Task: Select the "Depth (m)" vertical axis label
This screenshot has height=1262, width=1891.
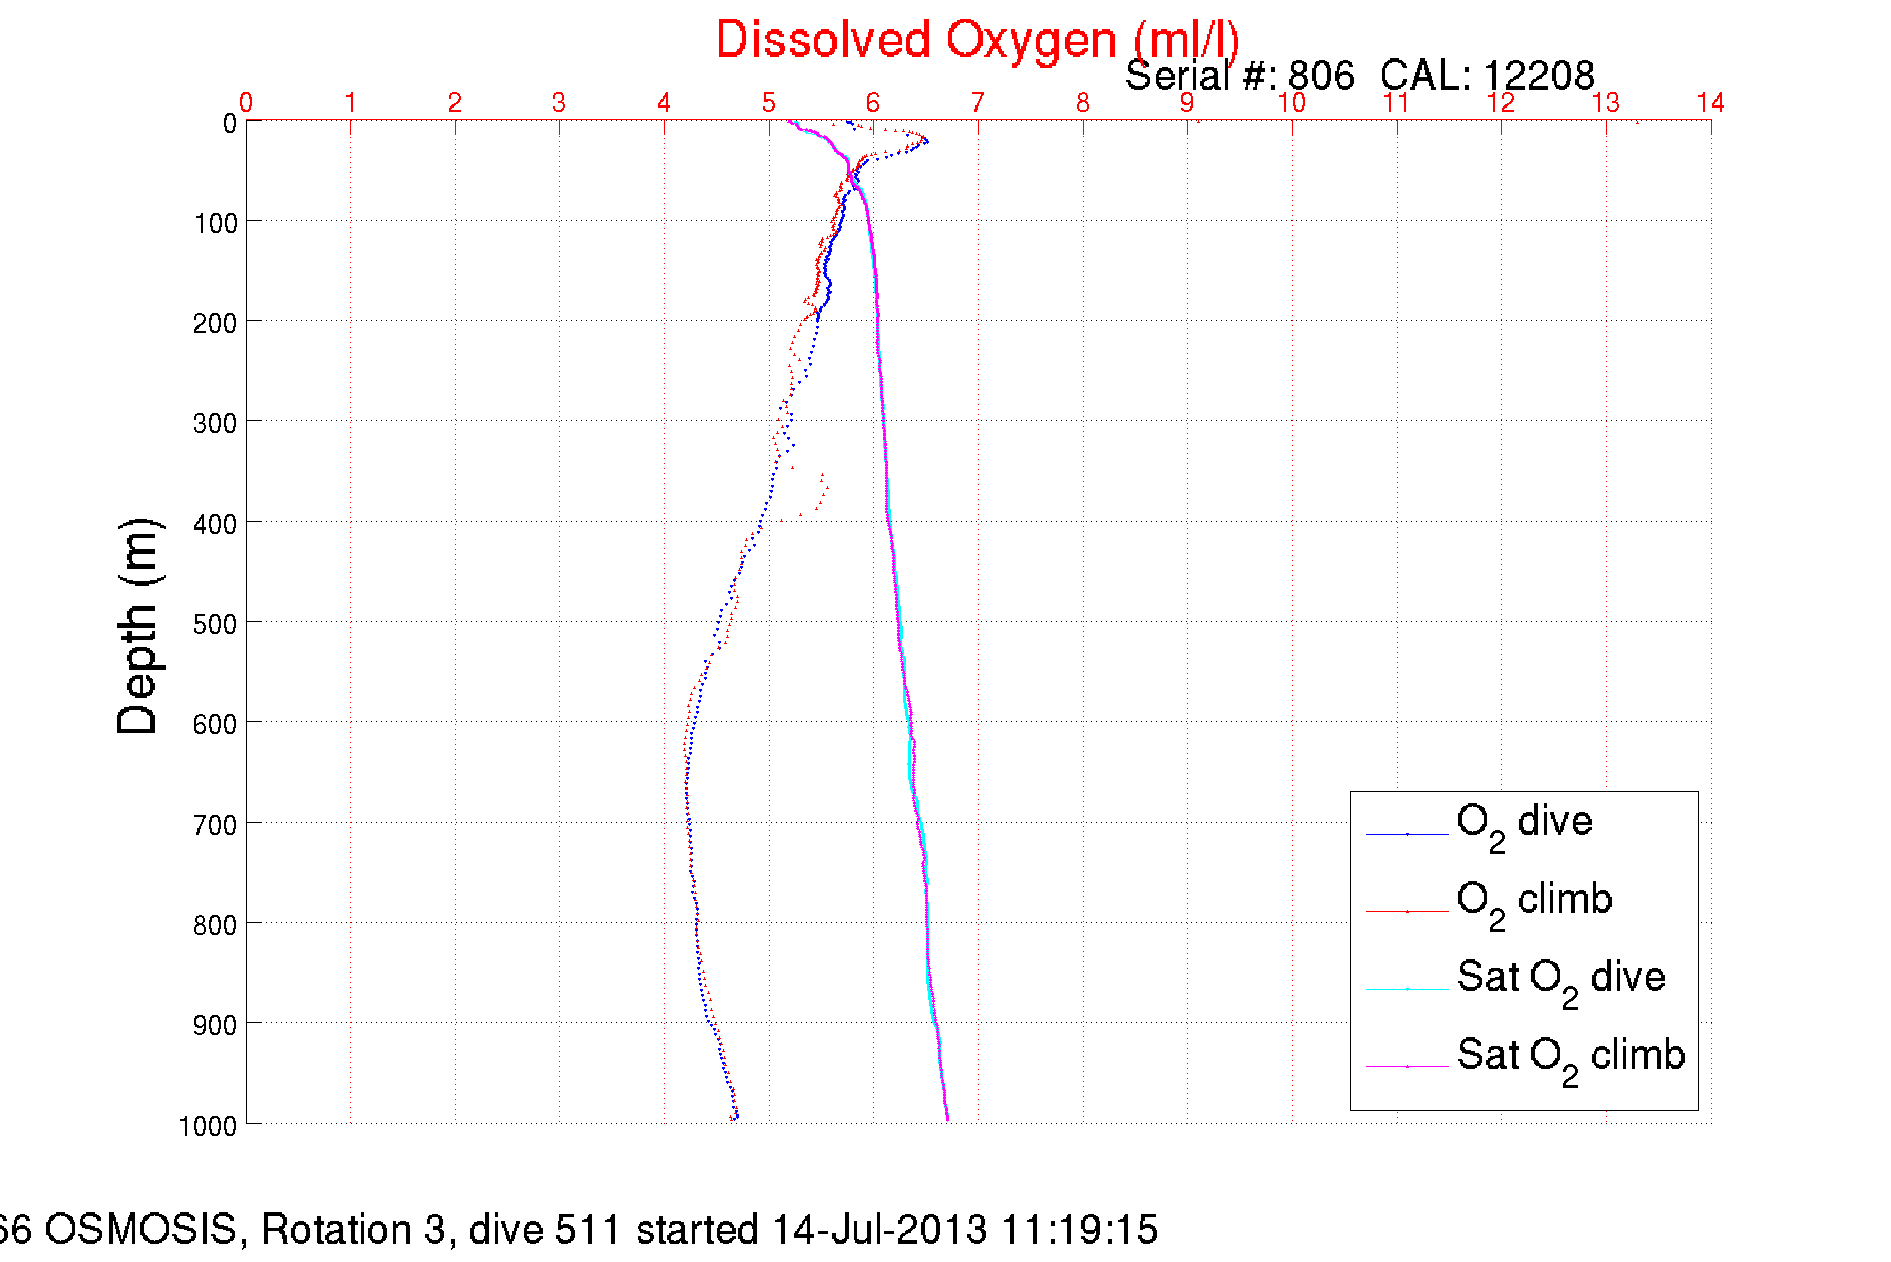Action: pos(138,627)
